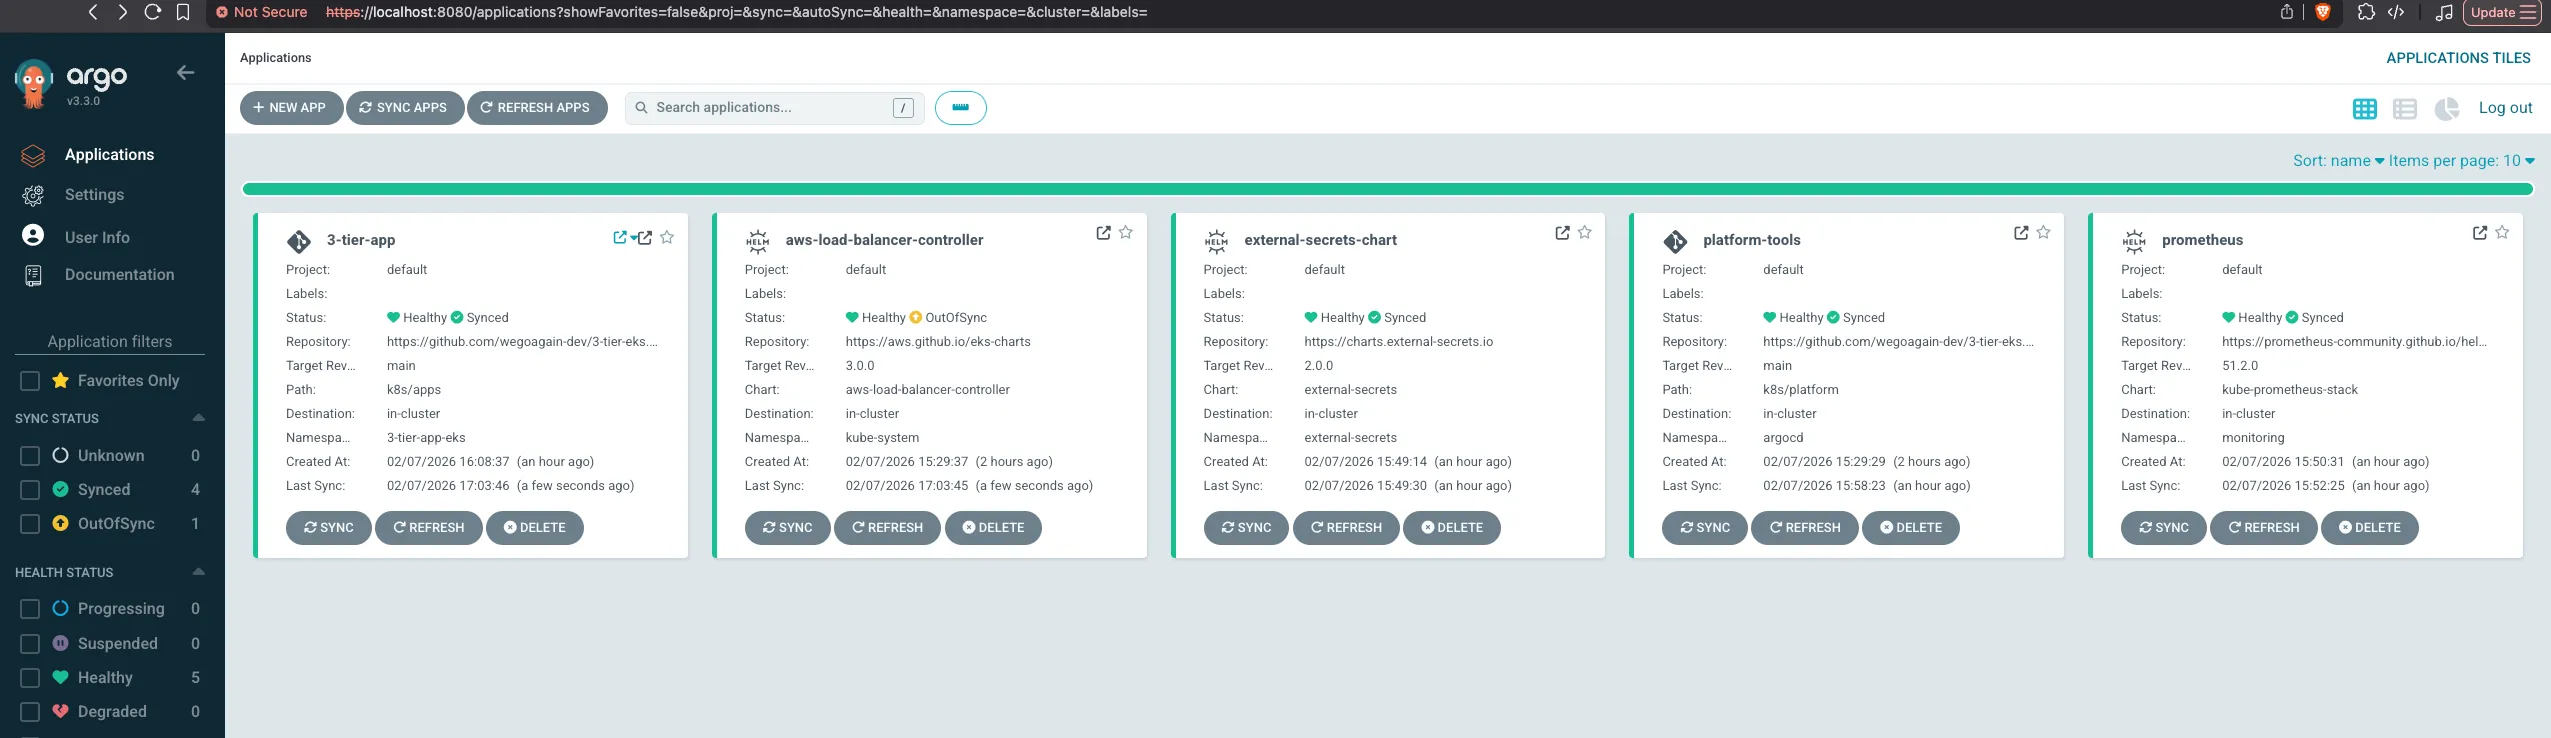Open the summary pie chart view
The image size is (2551, 738).
(x=2446, y=109)
